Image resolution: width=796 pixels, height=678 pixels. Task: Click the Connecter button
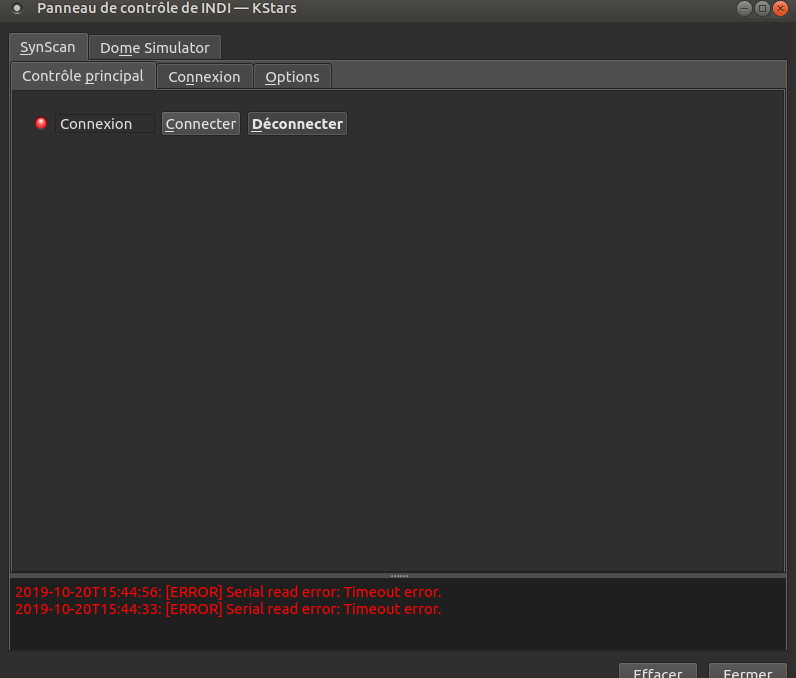click(201, 124)
